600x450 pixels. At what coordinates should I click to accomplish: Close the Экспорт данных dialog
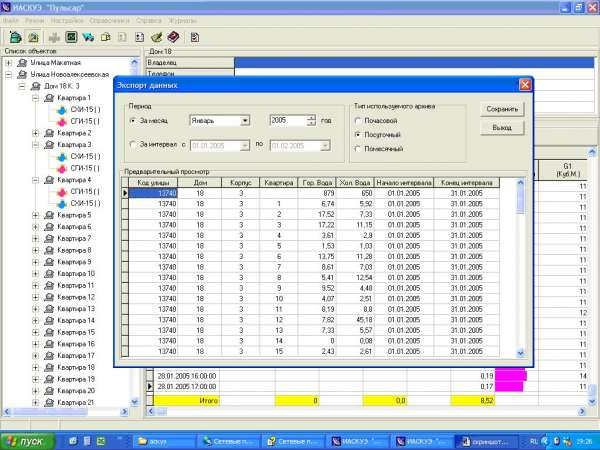(525, 85)
